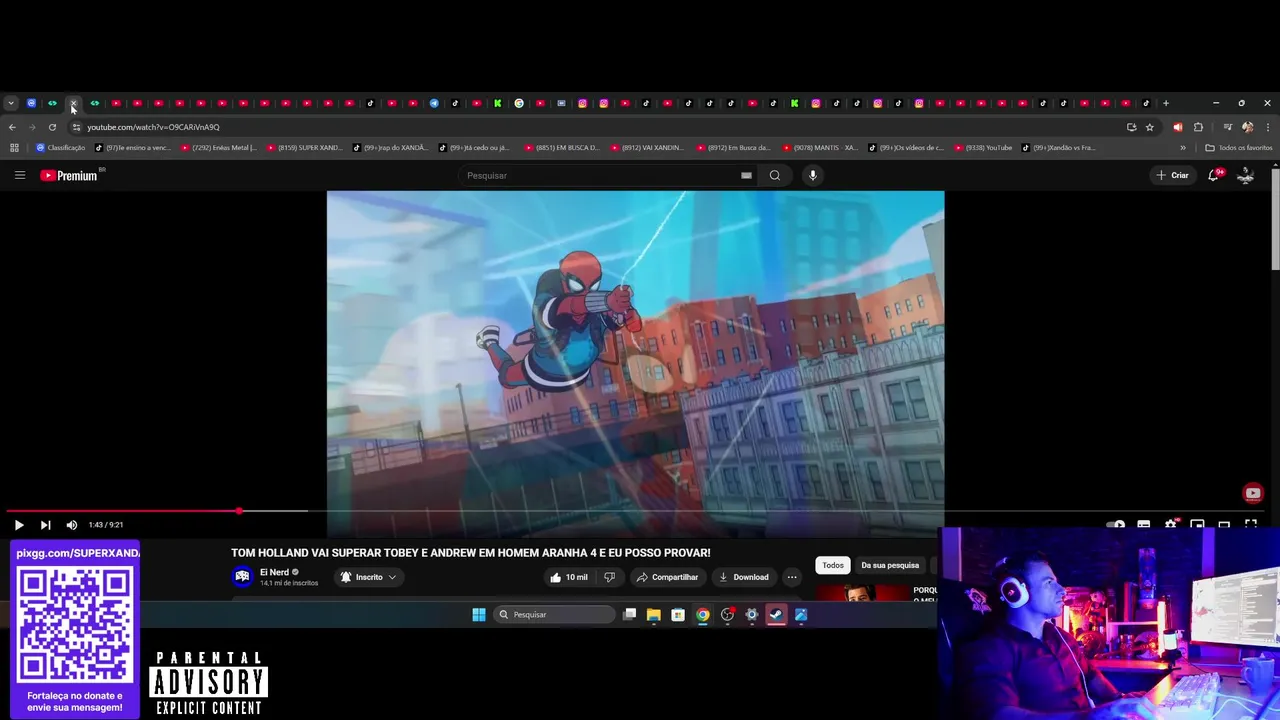The width and height of the screenshot is (1280, 720).
Task: Share the video via Compartilhar
Action: (667, 577)
